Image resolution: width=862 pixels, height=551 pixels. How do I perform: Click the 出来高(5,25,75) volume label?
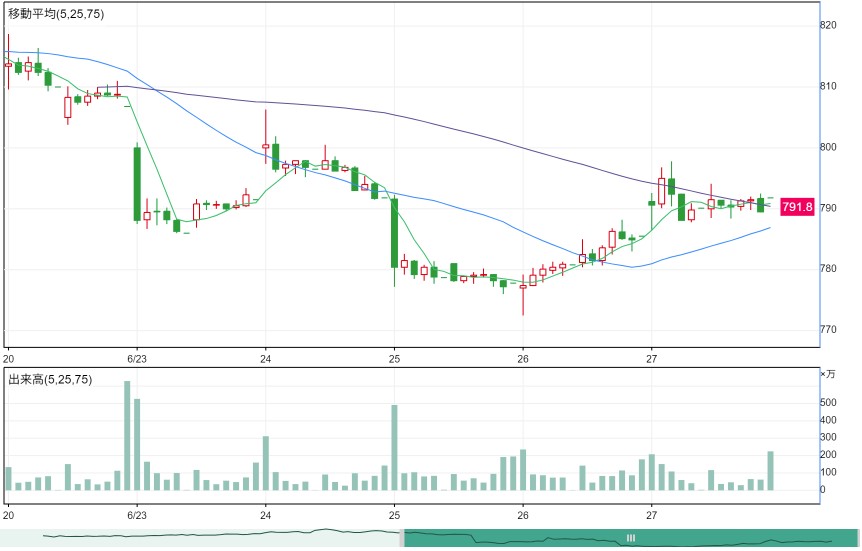pyautogui.click(x=50, y=379)
